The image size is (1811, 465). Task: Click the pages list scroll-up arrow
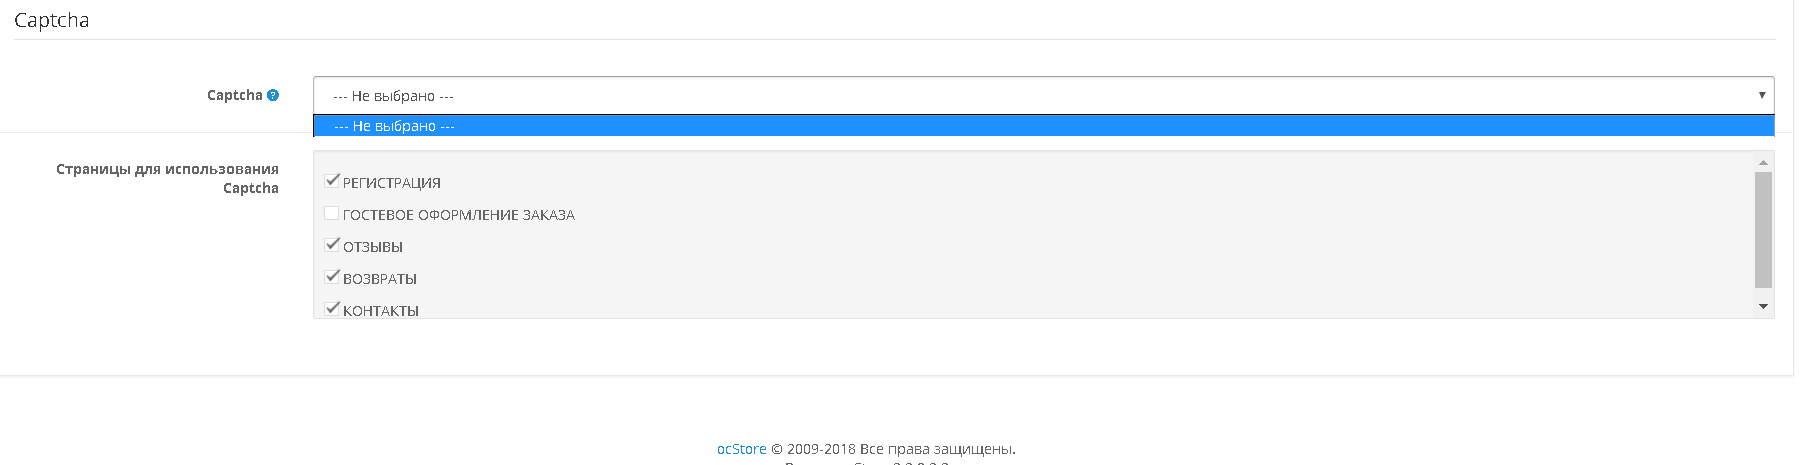[x=1763, y=162]
